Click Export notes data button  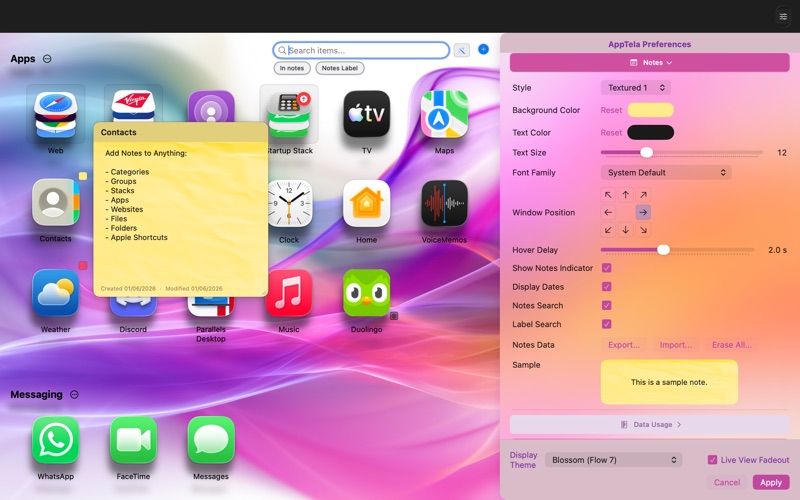[623, 345]
